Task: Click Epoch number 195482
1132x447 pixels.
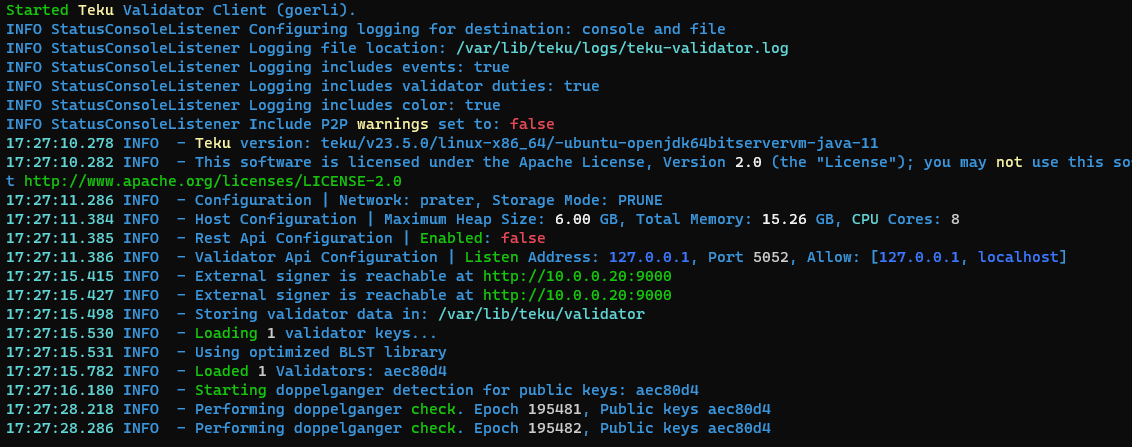Action: (x=554, y=428)
